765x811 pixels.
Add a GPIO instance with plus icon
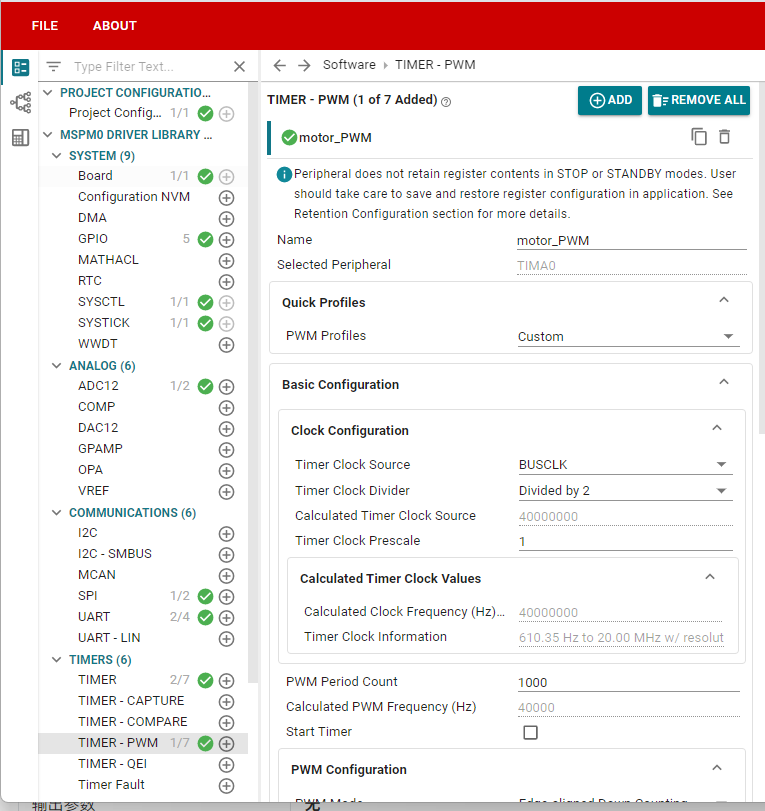tap(226, 239)
